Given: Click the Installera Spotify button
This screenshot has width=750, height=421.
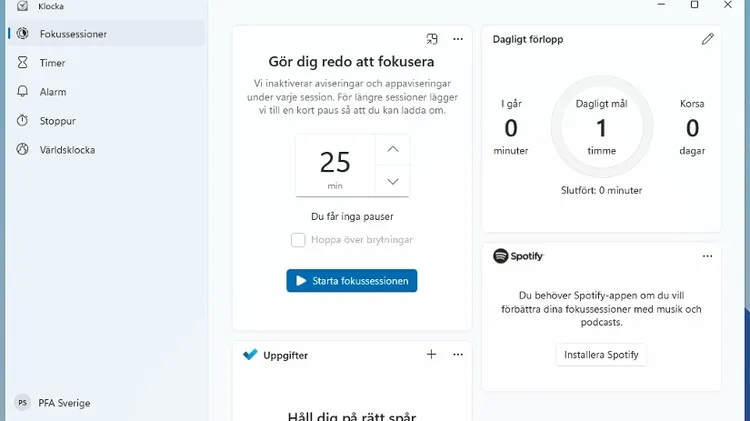Looking at the screenshot, I should point(601,355).
